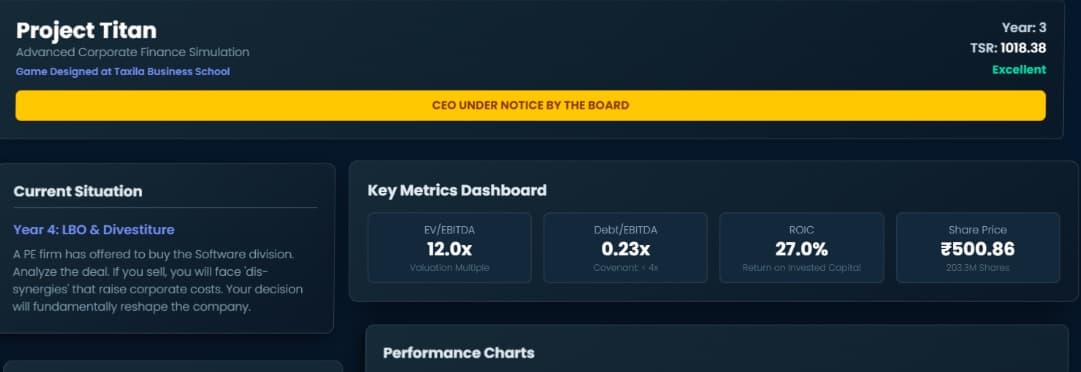Select the Share Price metric card
The image size is (1081, 372).
coord(978,247)
